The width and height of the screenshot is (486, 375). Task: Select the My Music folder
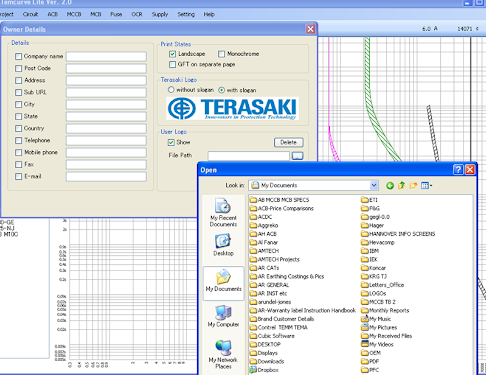click(376, 319)
